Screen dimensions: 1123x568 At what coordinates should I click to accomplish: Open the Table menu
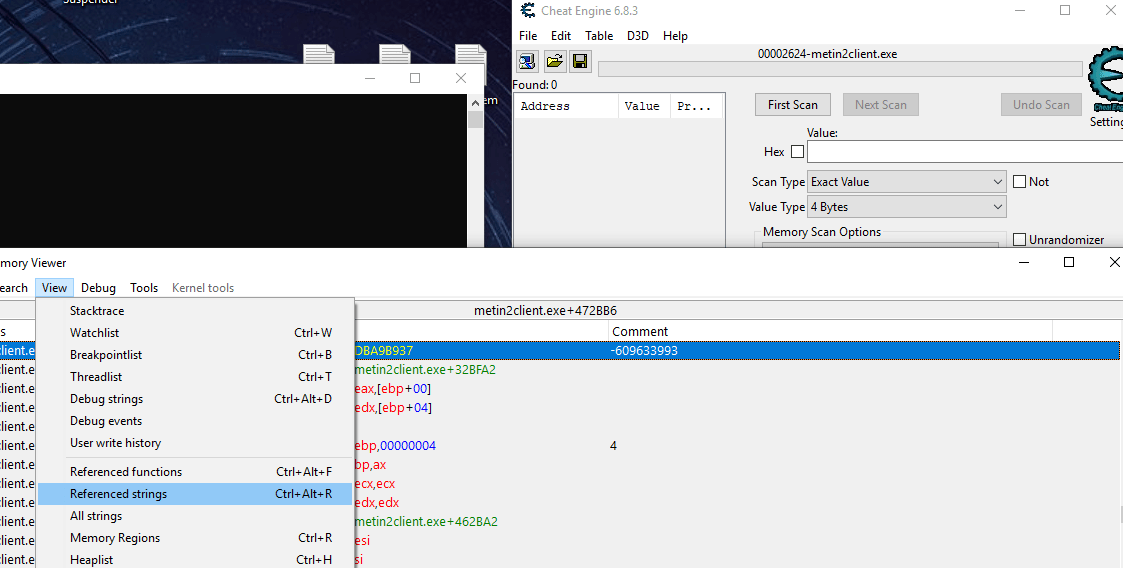599,36
